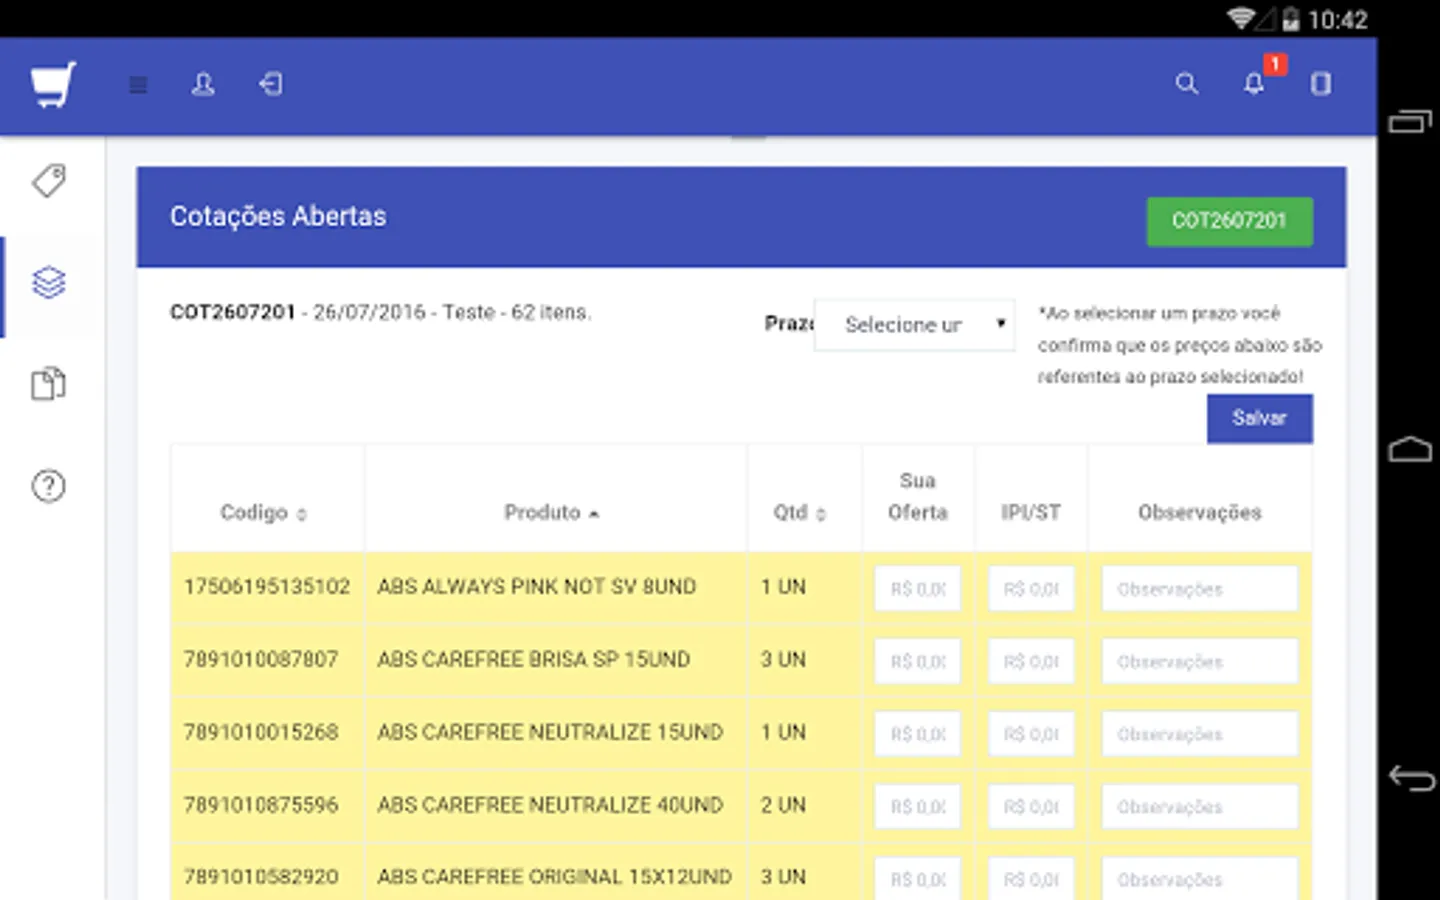The height and width of the screenshot is (900, 1440).
Task: Click the IPI/ST column header
Action: coord(1031,513)
